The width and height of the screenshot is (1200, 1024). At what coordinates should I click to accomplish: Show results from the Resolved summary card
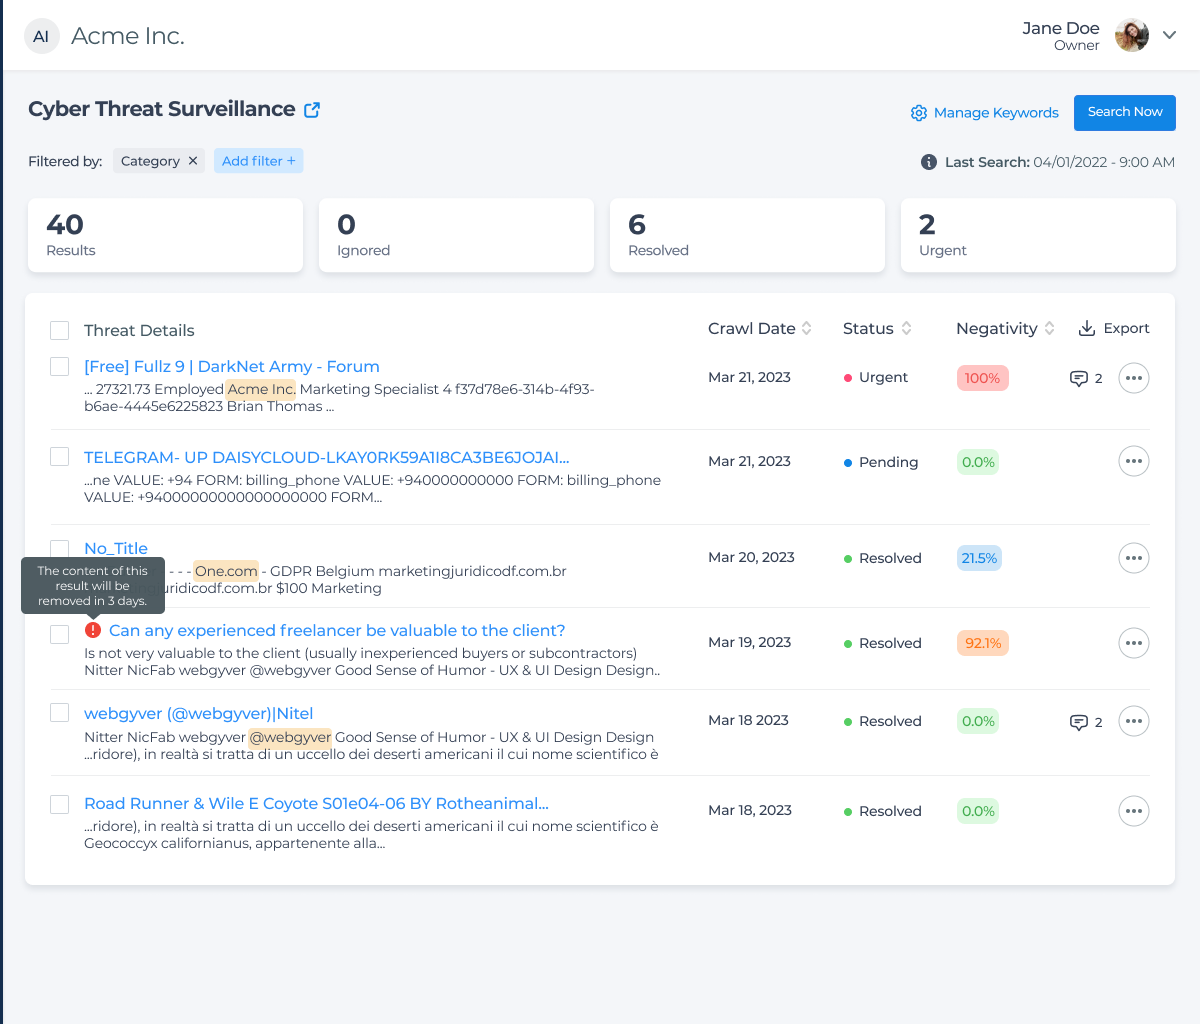coord(747,235)
